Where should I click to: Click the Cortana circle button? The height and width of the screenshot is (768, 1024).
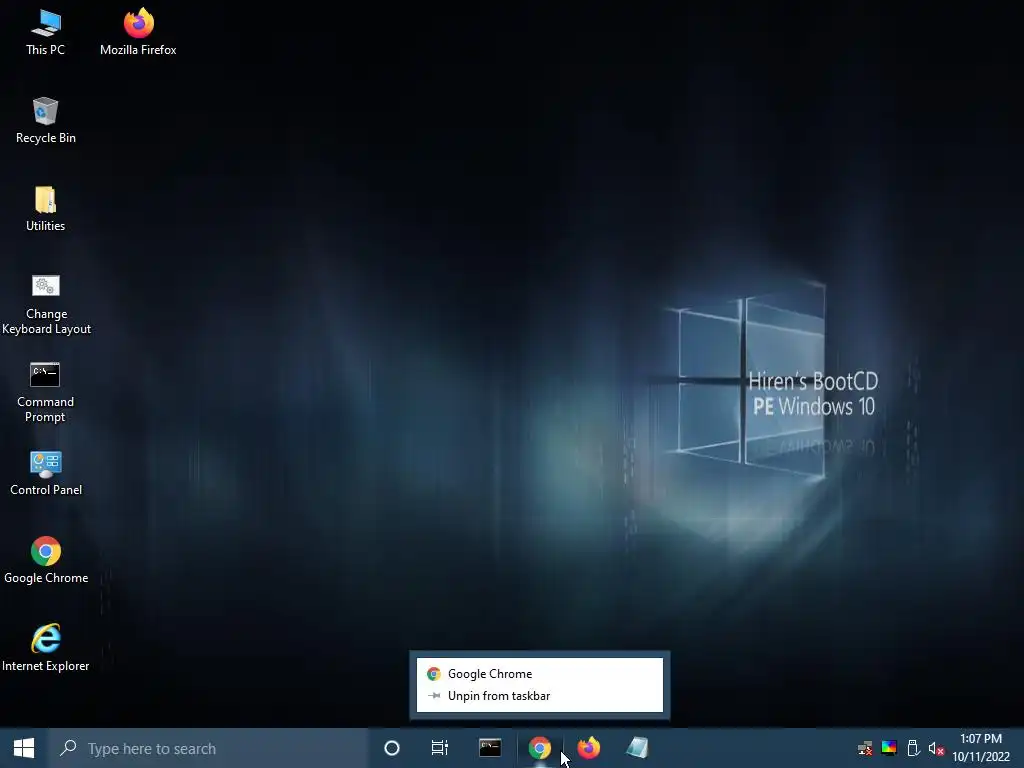[391, 748]
